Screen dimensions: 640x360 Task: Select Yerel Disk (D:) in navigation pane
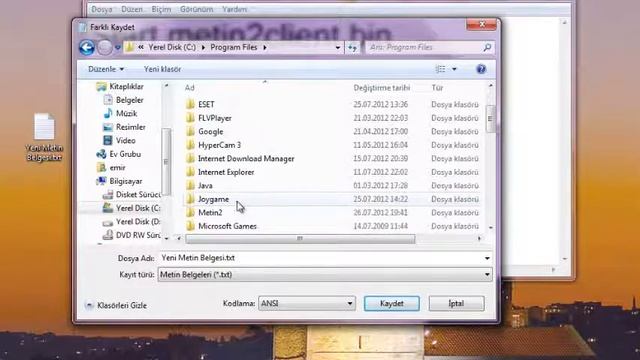tap(138, 222)
